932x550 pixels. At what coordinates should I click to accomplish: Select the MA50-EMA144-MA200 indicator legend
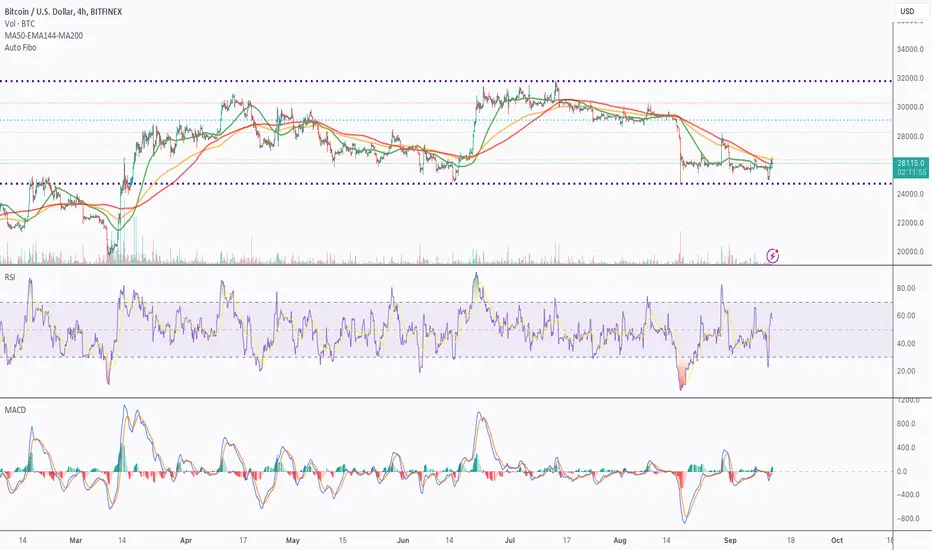tap(44, 36)
